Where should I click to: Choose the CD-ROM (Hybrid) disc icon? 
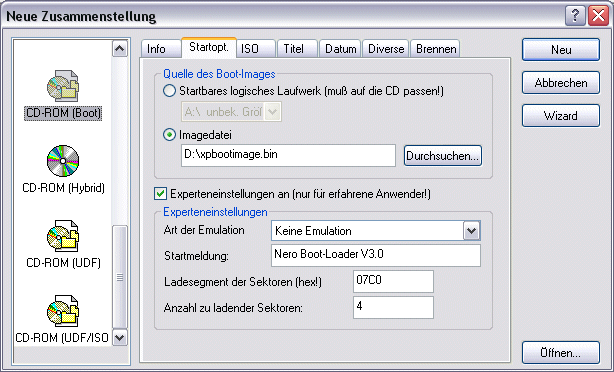tap(63, 161)
